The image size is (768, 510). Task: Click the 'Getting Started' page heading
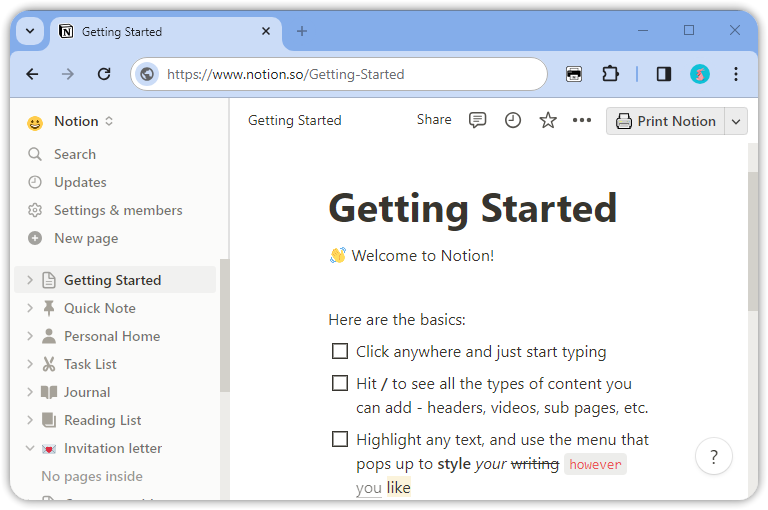pyautogui.click(x=473, y=208)
